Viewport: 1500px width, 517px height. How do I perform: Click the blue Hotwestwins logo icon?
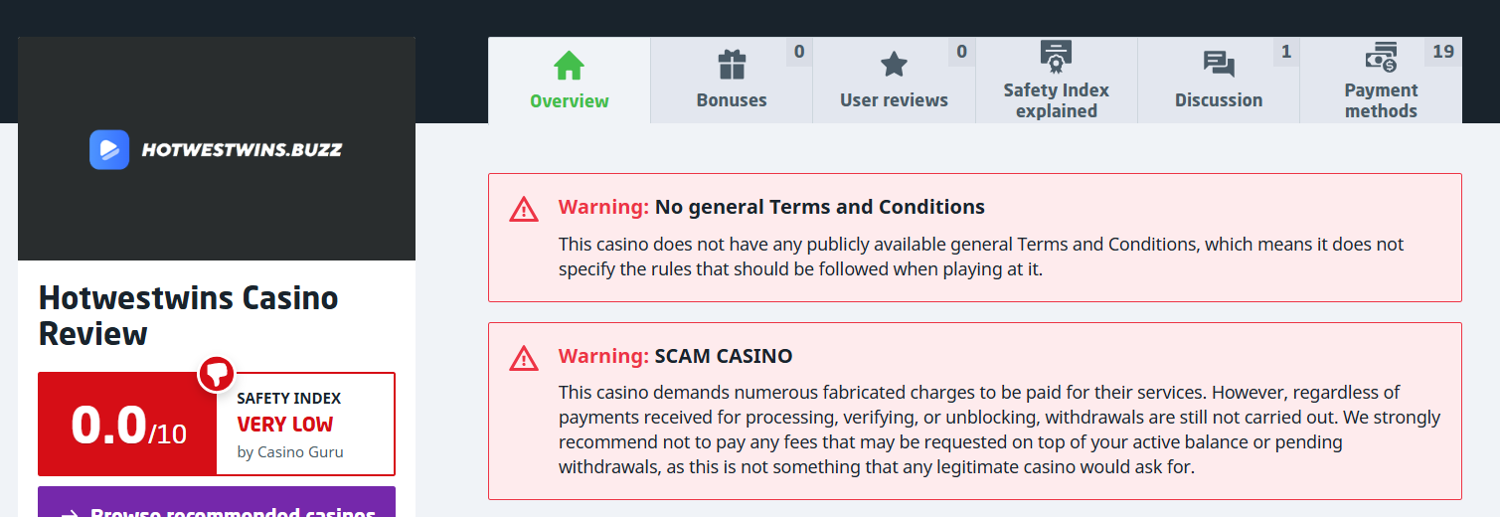click(109, 150)
